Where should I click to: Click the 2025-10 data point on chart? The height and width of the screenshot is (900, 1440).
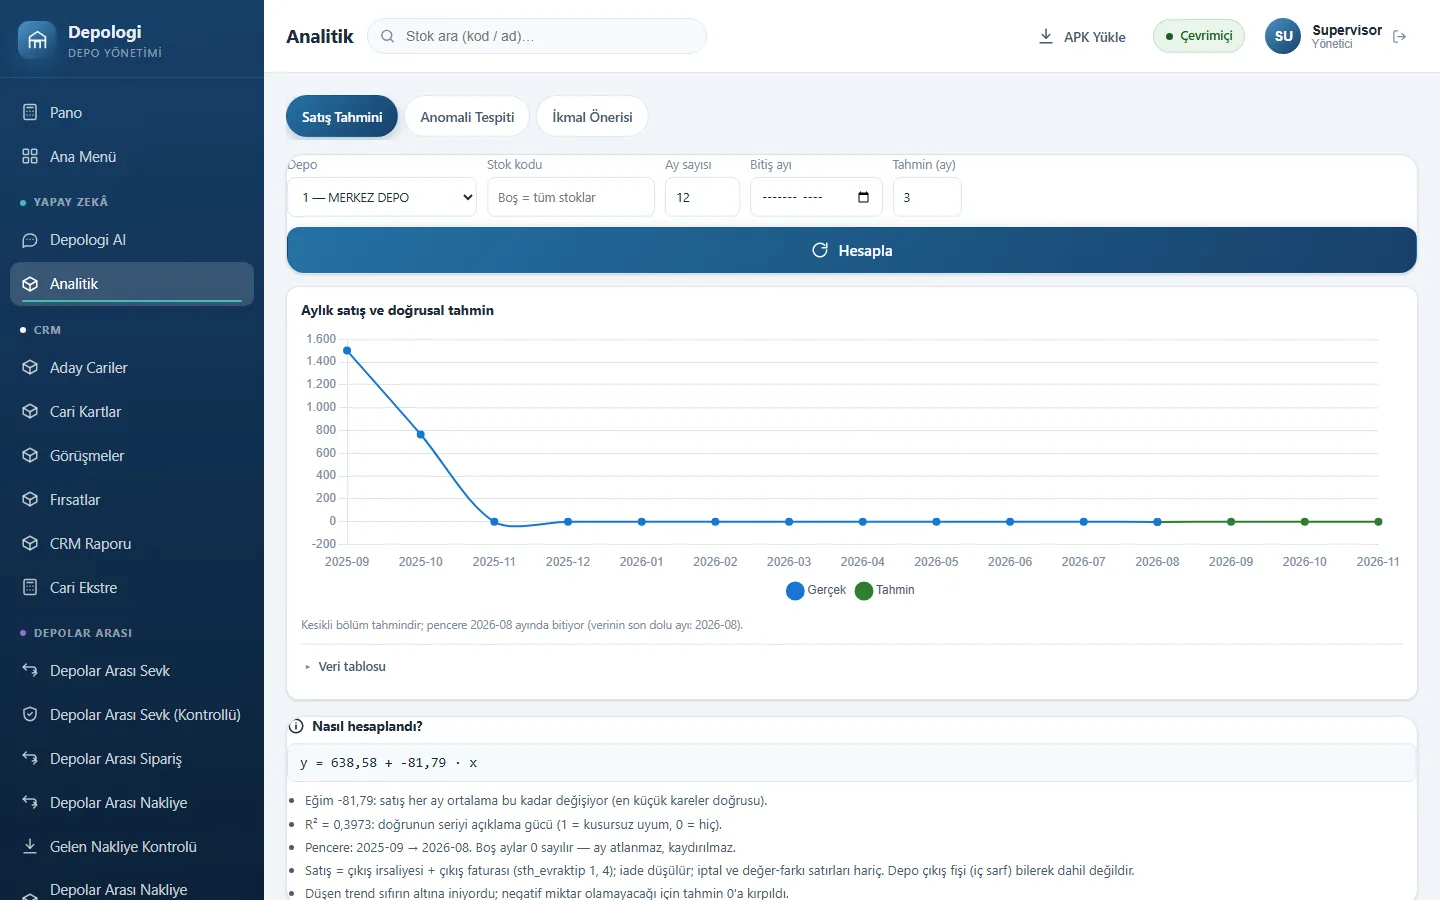(421, 435)
